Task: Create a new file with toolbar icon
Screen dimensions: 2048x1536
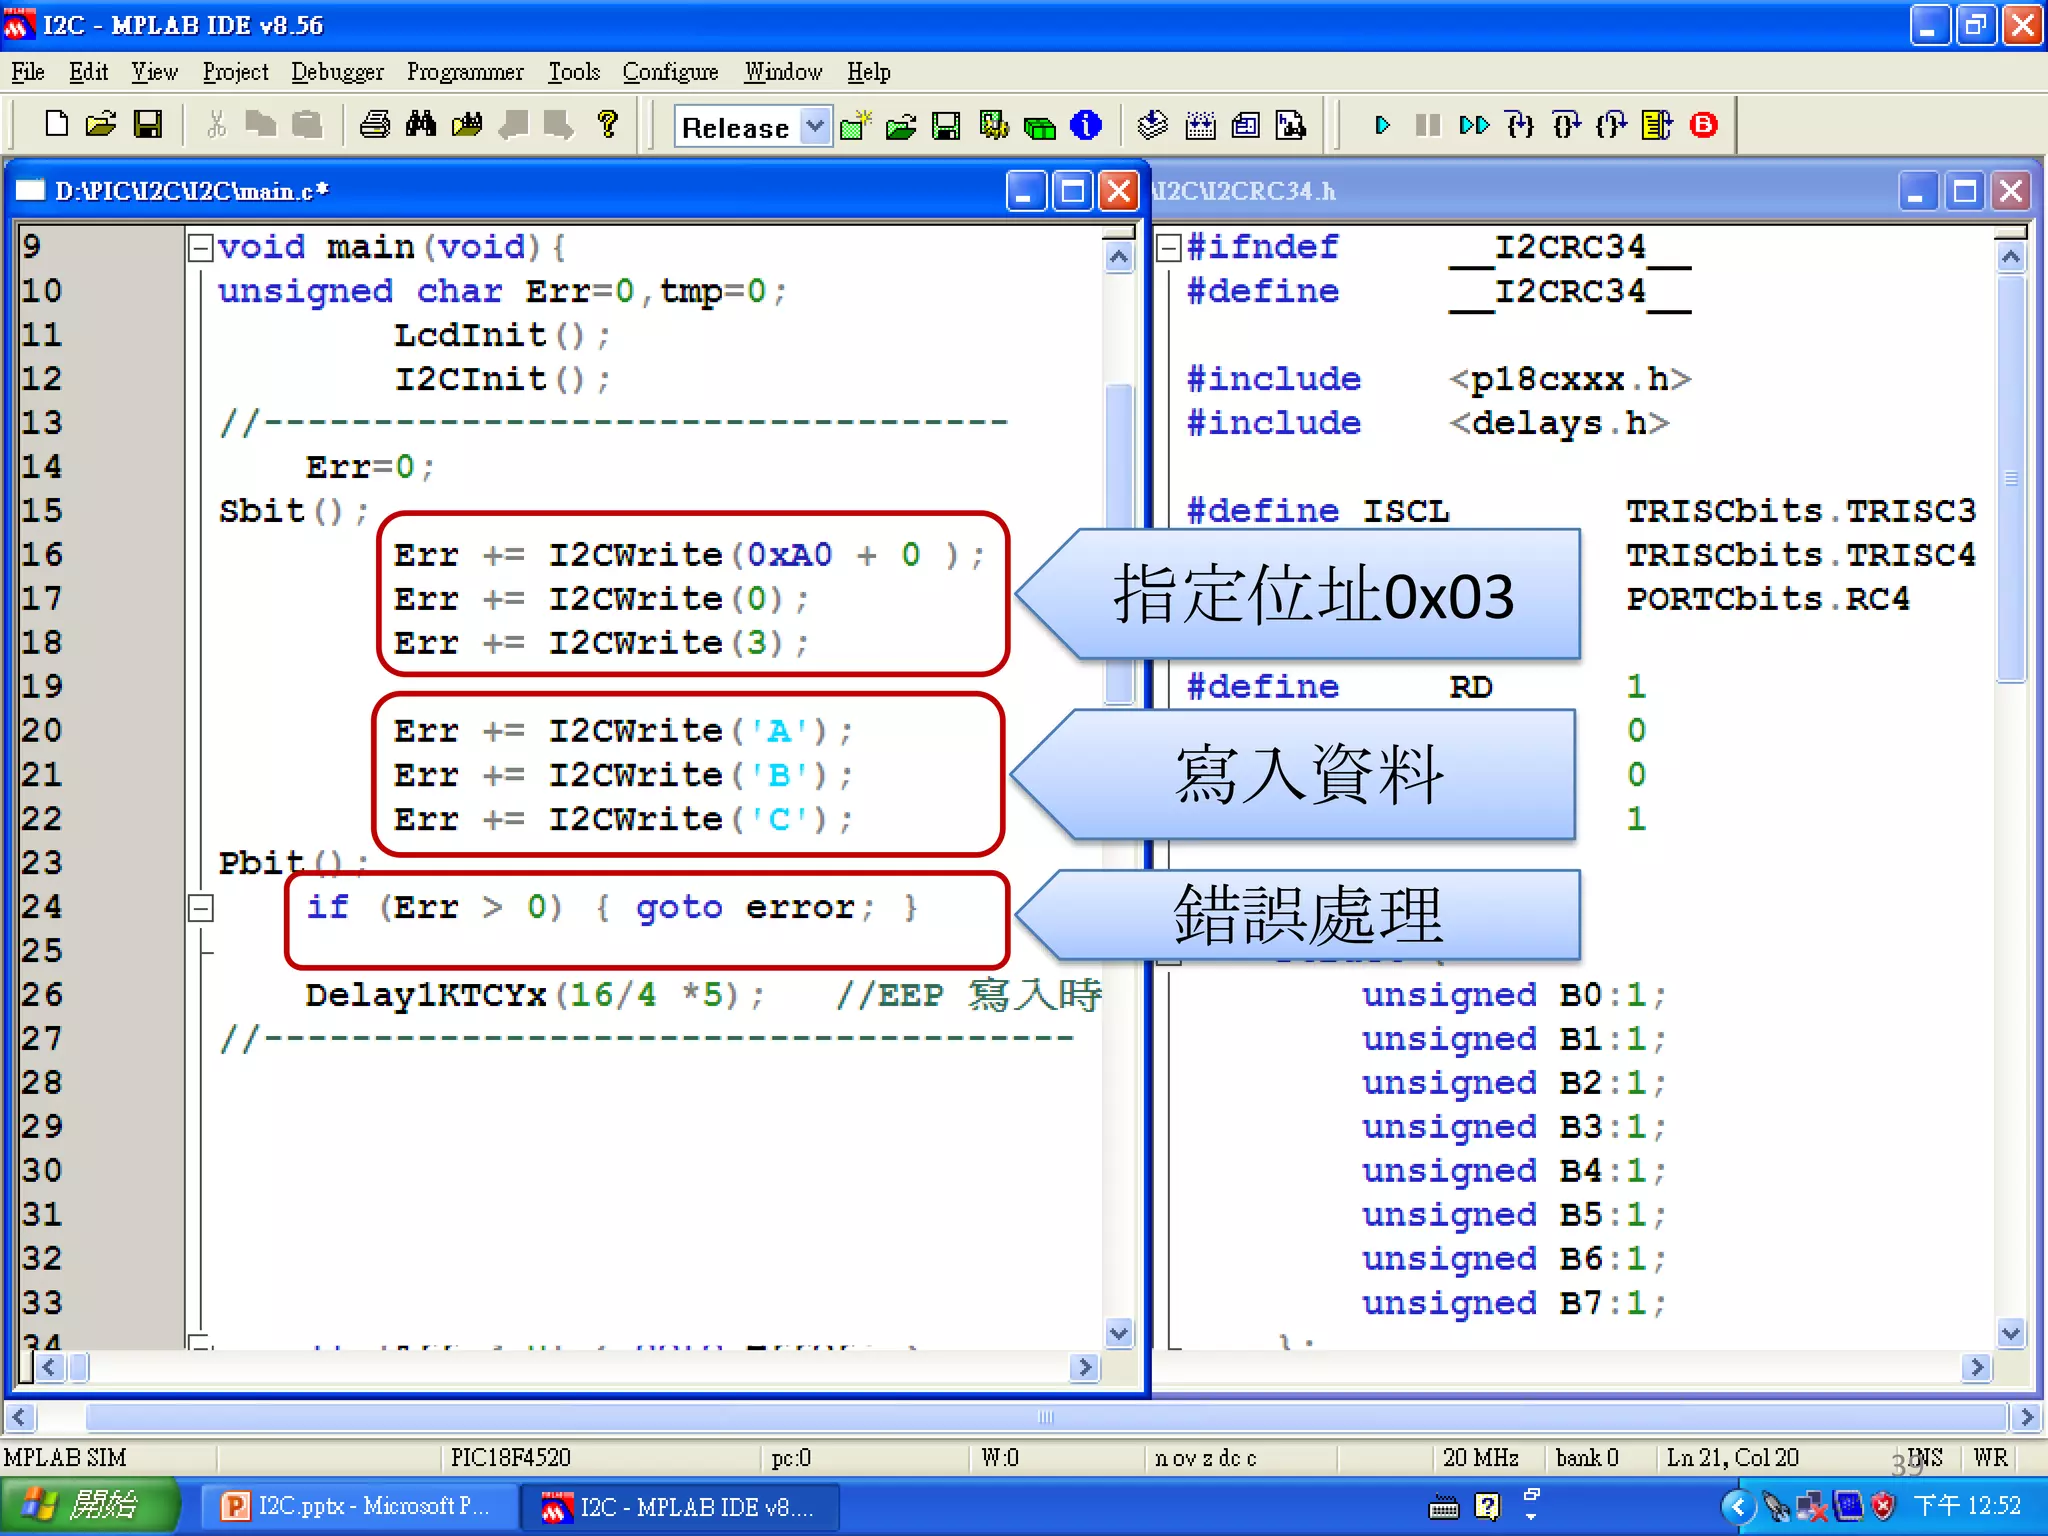Action: pos(56,124)
